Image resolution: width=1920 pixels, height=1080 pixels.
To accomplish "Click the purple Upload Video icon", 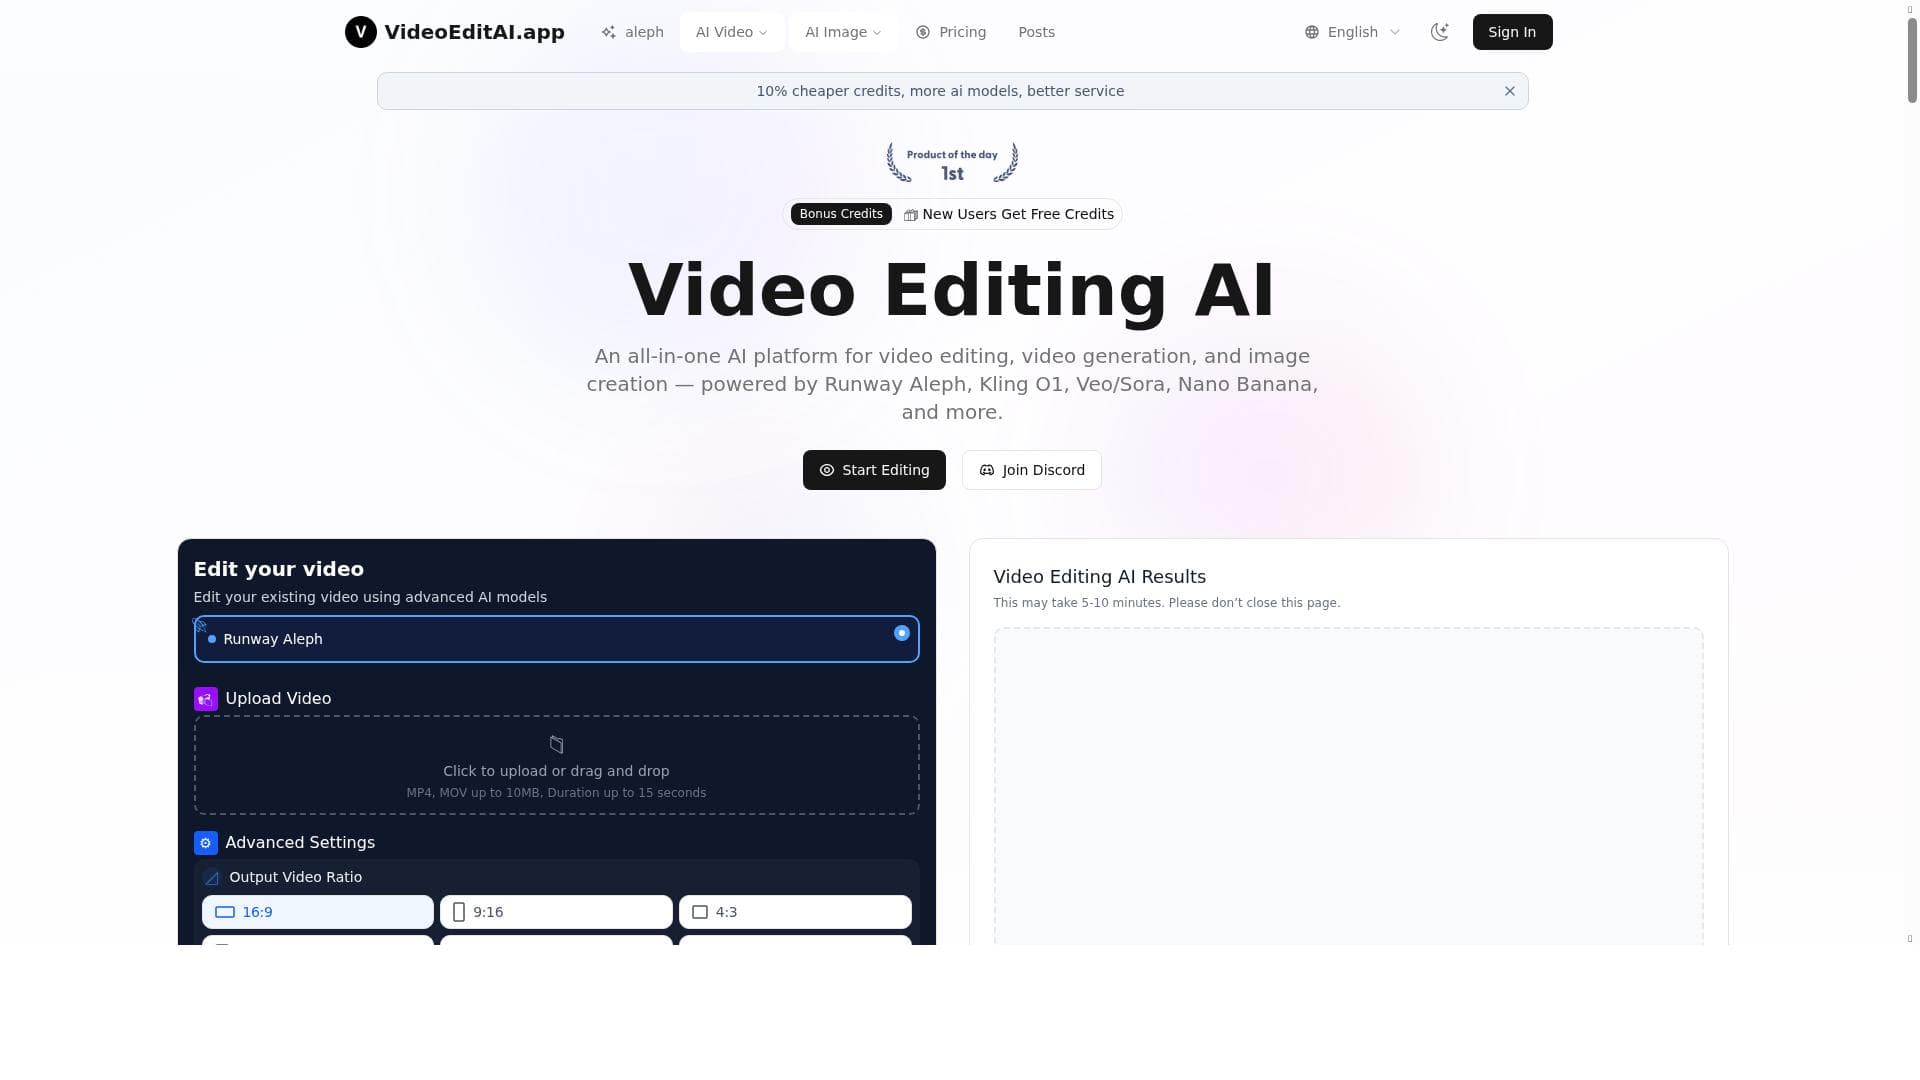I will (206, 699).
